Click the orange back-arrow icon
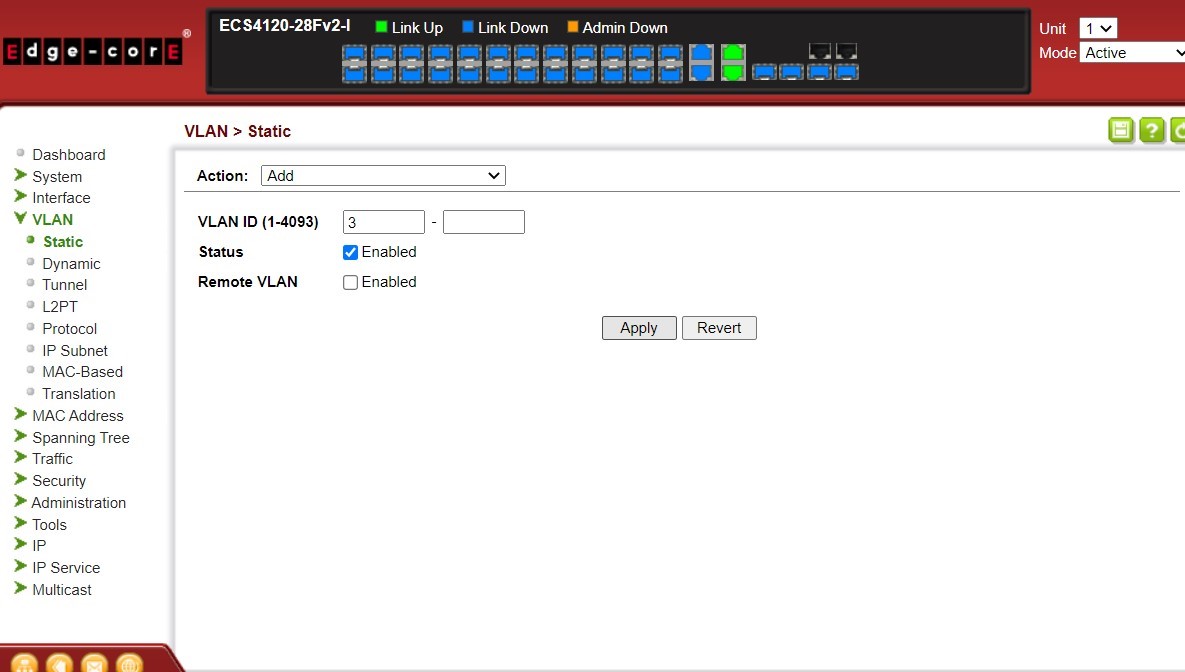The width and height of the screenshot is (1185, 672). tap(59, 664)
